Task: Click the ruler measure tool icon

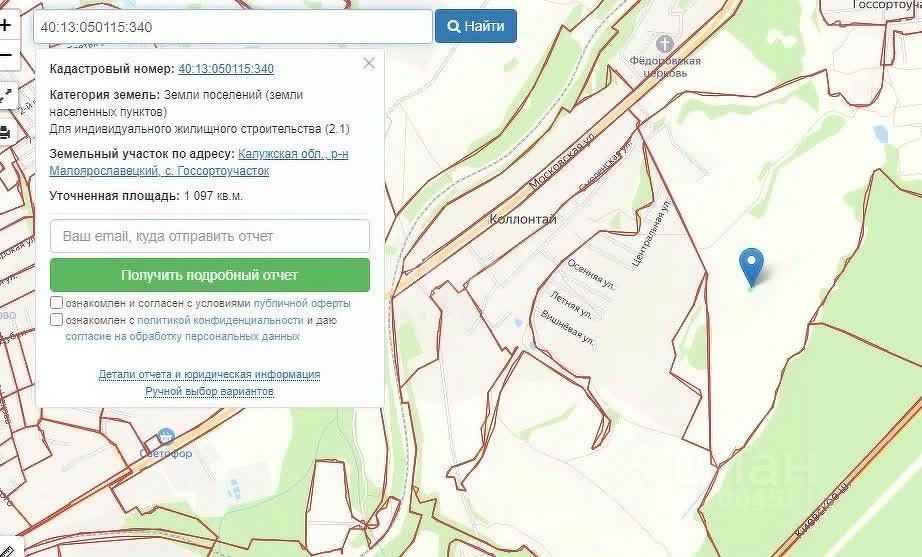Action: [7, 550]
